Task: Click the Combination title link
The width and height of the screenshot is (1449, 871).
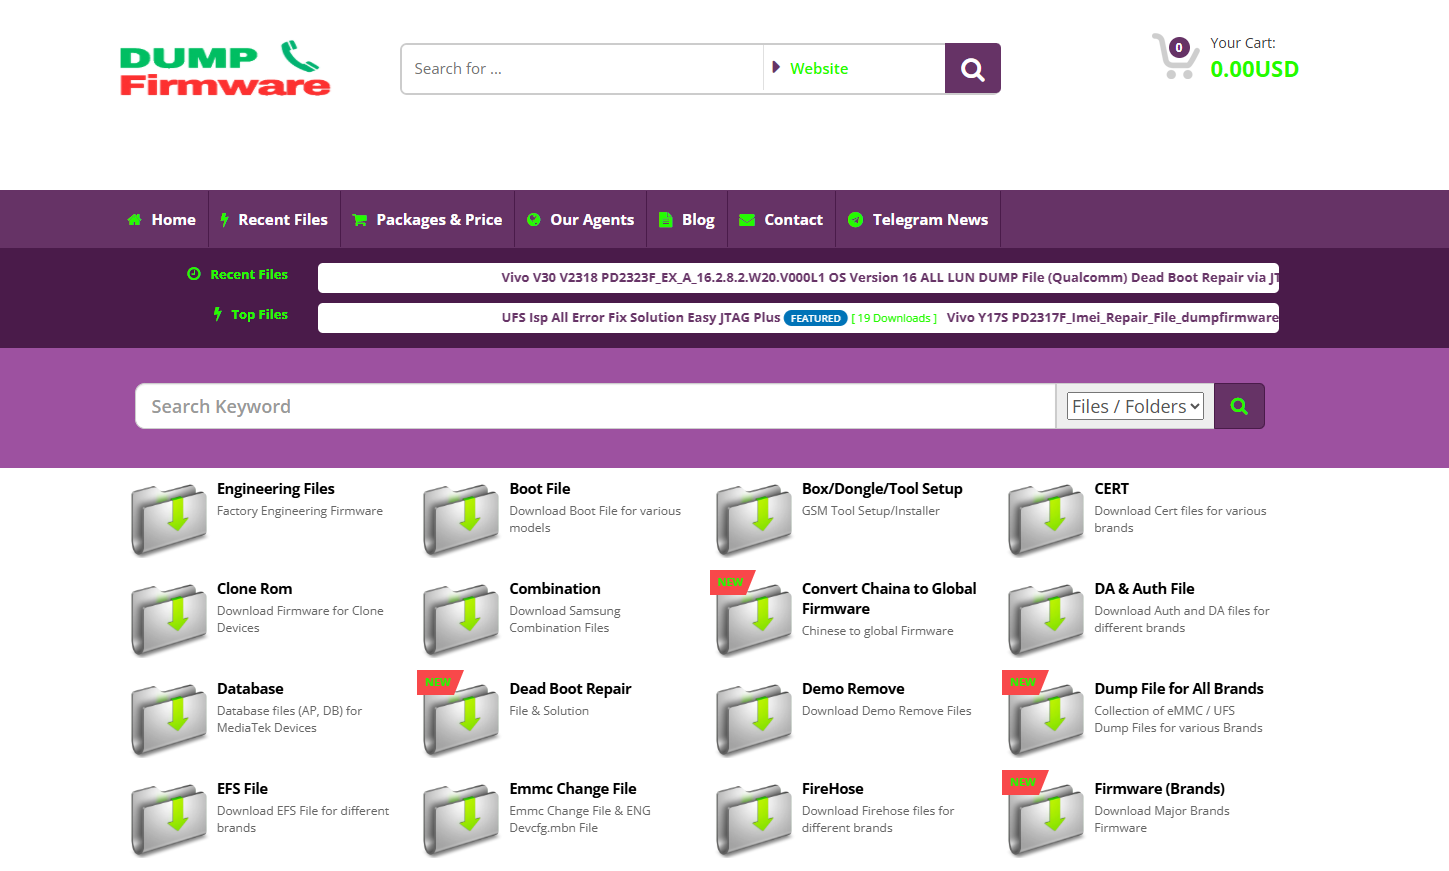Action: point(555,589)
